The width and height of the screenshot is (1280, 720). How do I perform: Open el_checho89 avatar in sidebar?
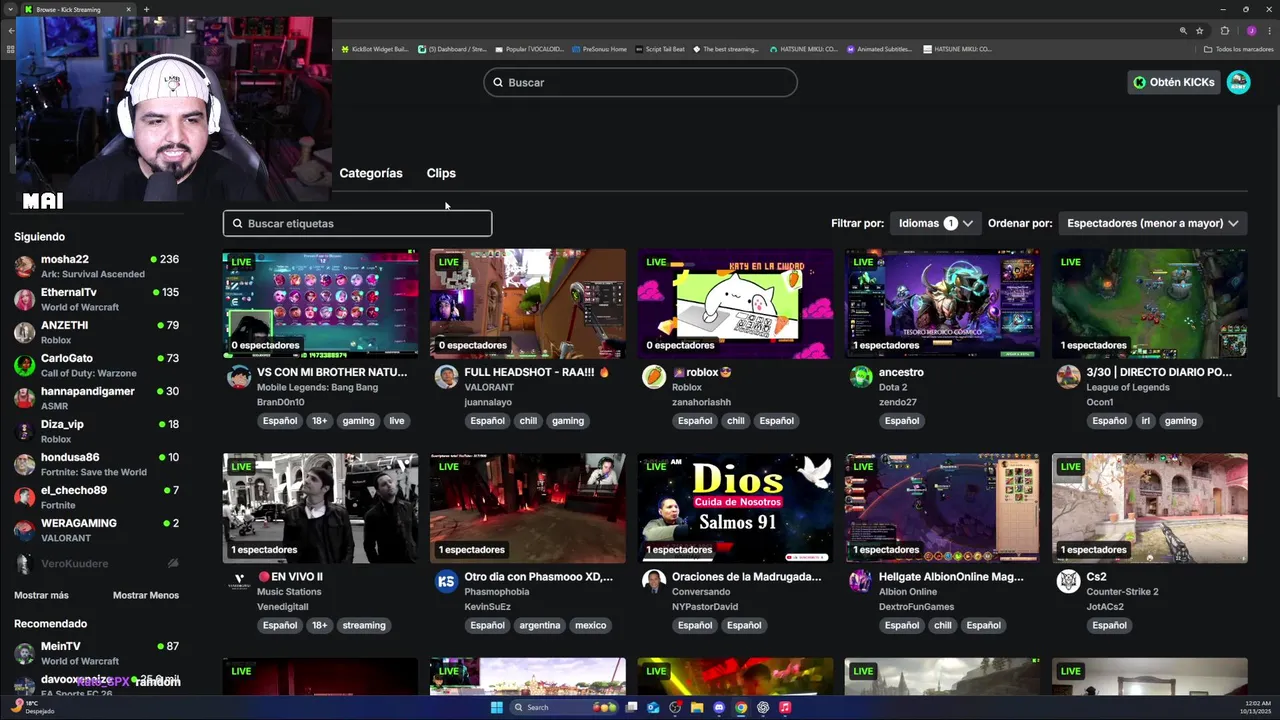tap(24, 498)
